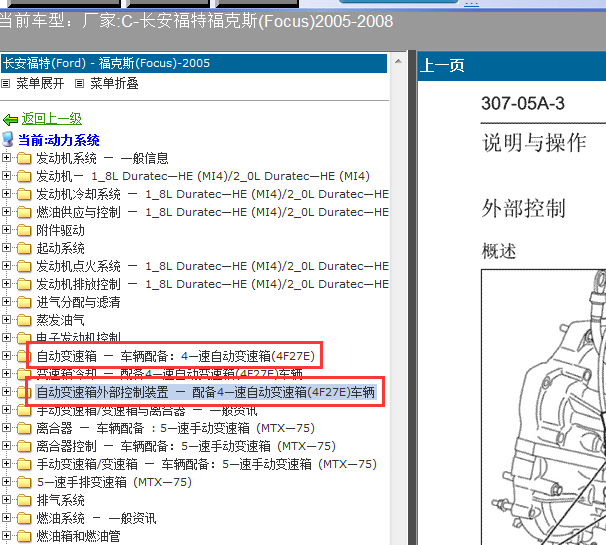
Task: Click folder icon of 5—速手排变速箱
Action: pyautogui.click(x=24, y=483)
